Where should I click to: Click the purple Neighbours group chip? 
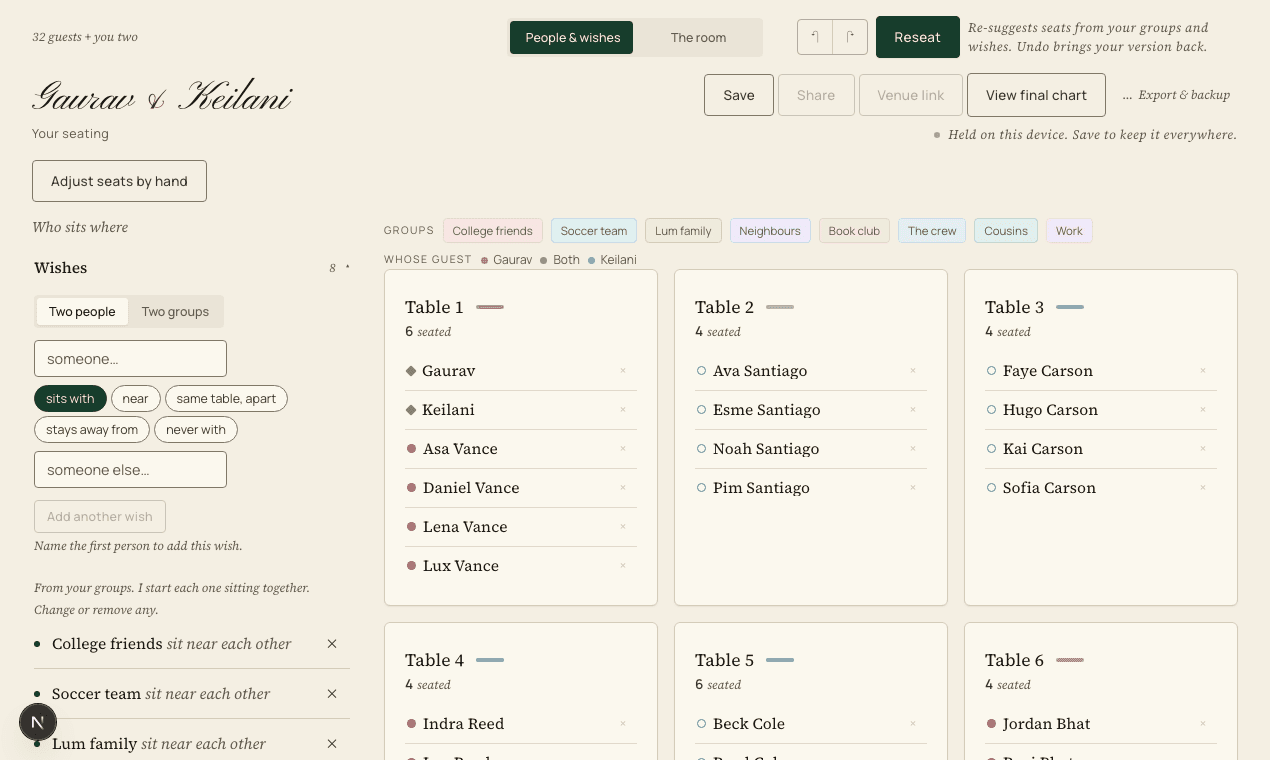coord(770,231)
